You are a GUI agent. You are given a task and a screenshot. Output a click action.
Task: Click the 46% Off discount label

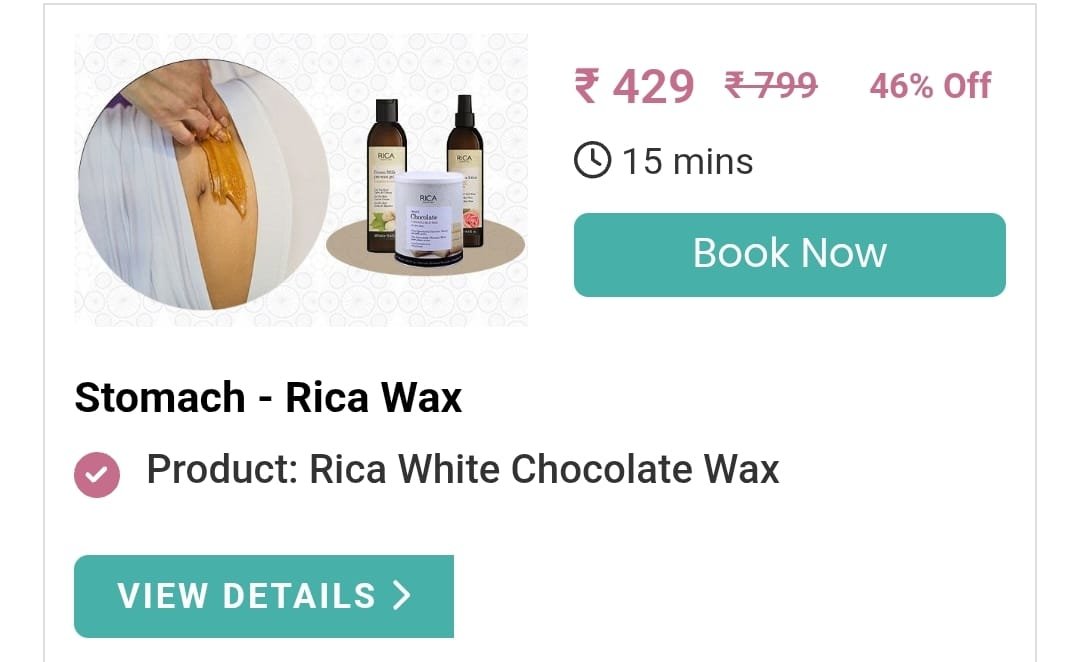931,86
